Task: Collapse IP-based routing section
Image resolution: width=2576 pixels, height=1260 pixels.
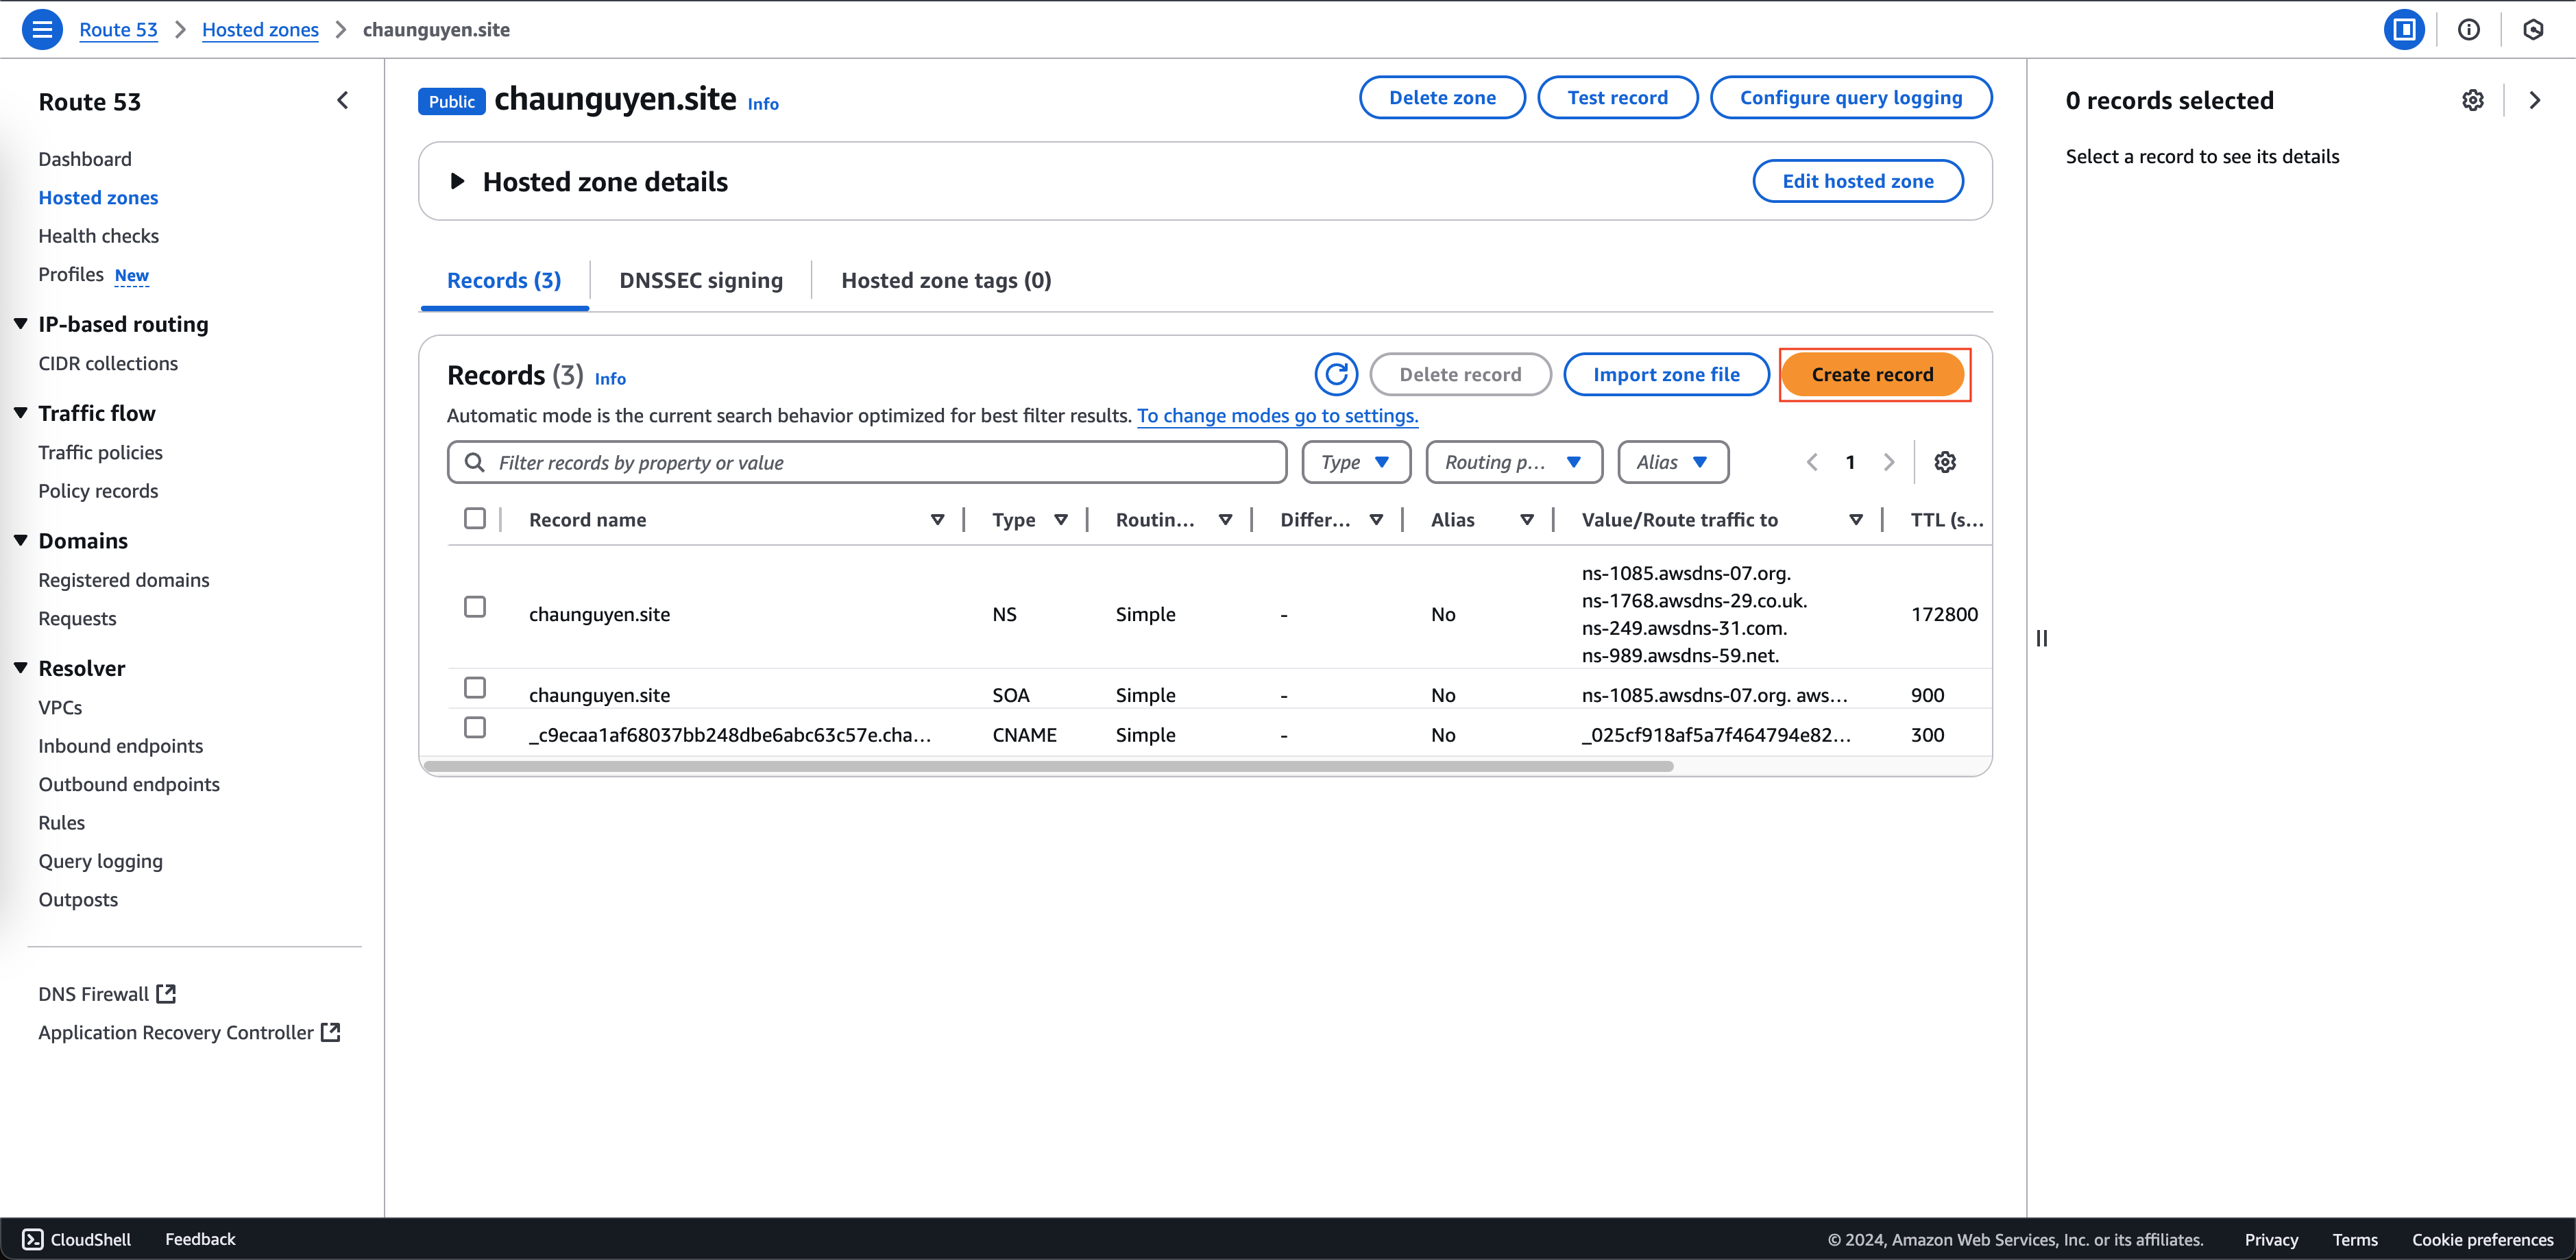Action: click(x=20, y=324)
